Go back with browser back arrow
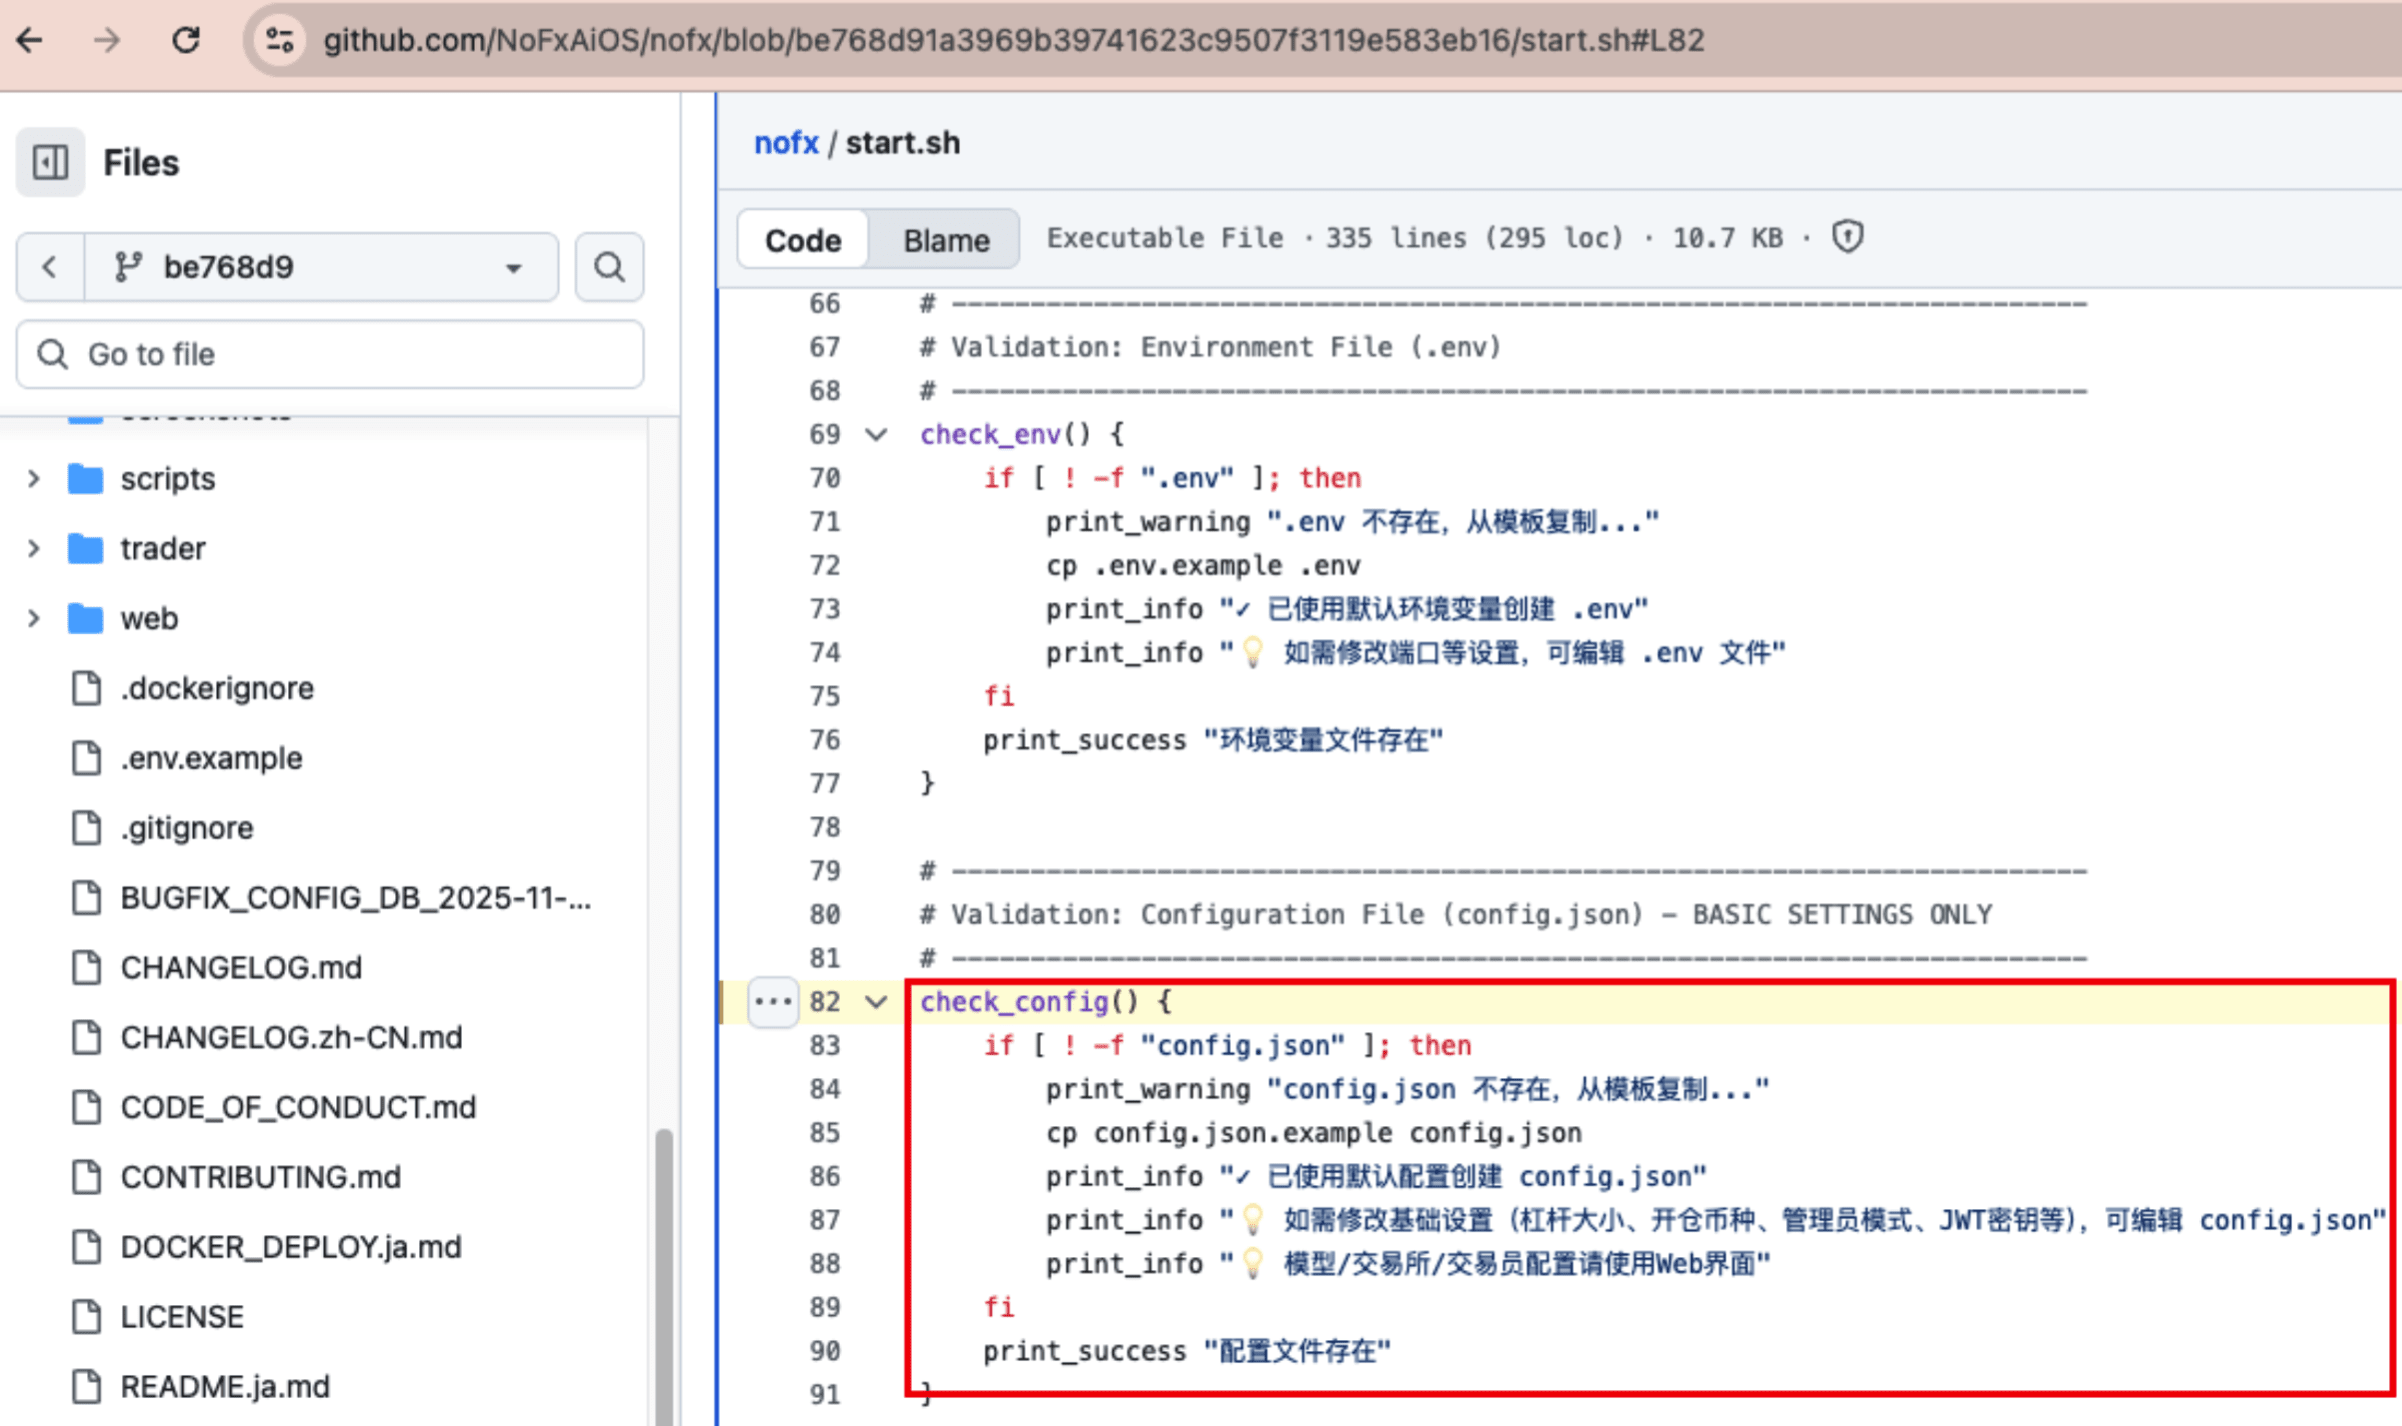This screenshot has height=1426, width=2402. 30,40
